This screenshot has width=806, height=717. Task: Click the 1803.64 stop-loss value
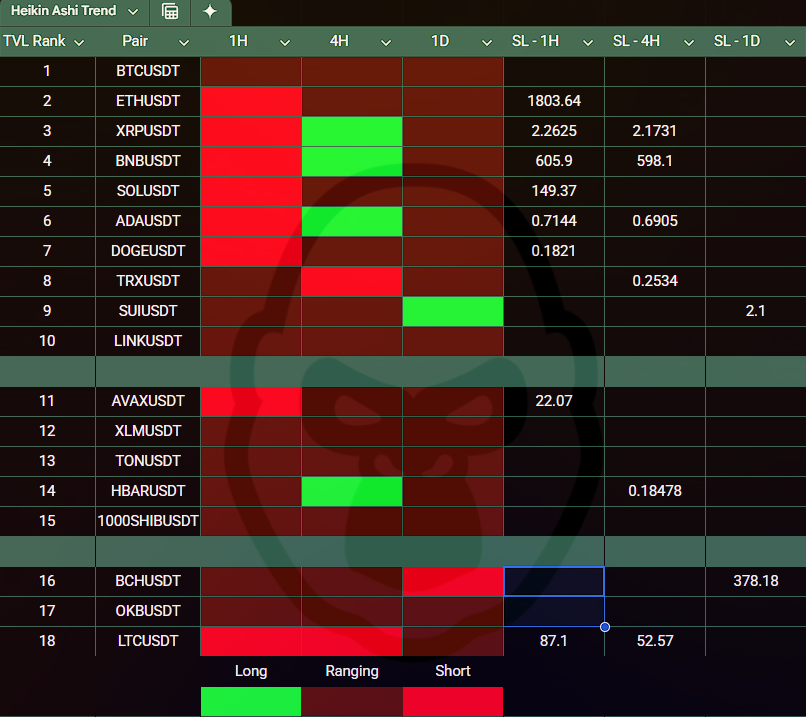(x=554, y=101)
